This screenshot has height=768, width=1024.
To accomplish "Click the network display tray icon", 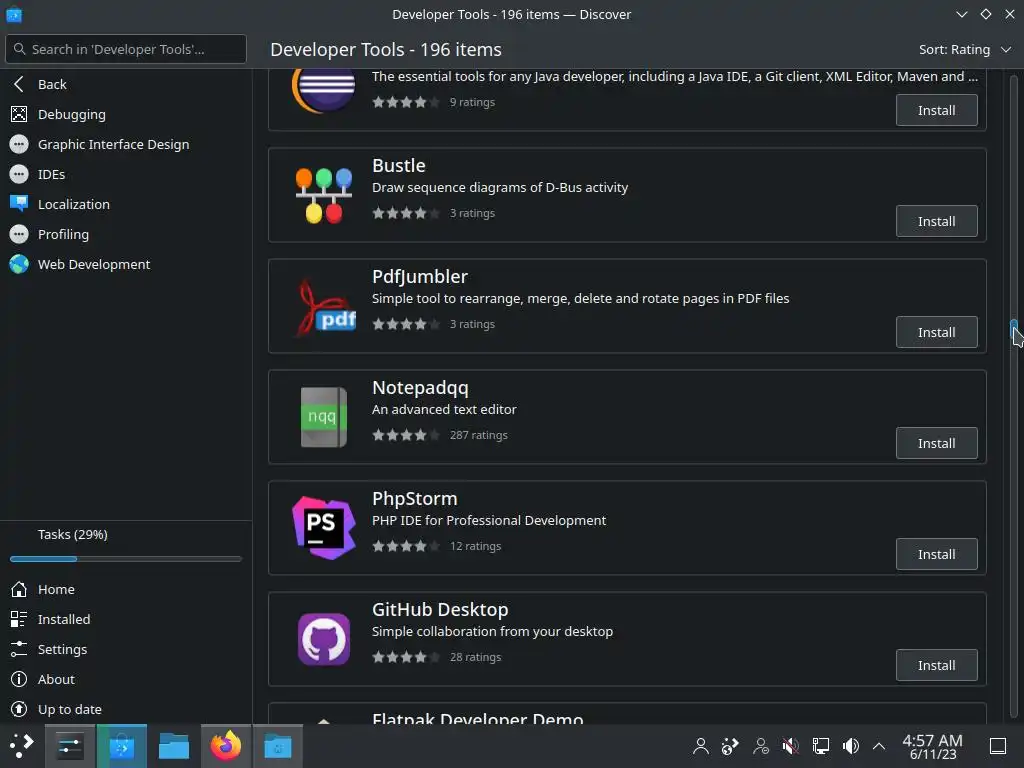I will click(x=820, y=746).
